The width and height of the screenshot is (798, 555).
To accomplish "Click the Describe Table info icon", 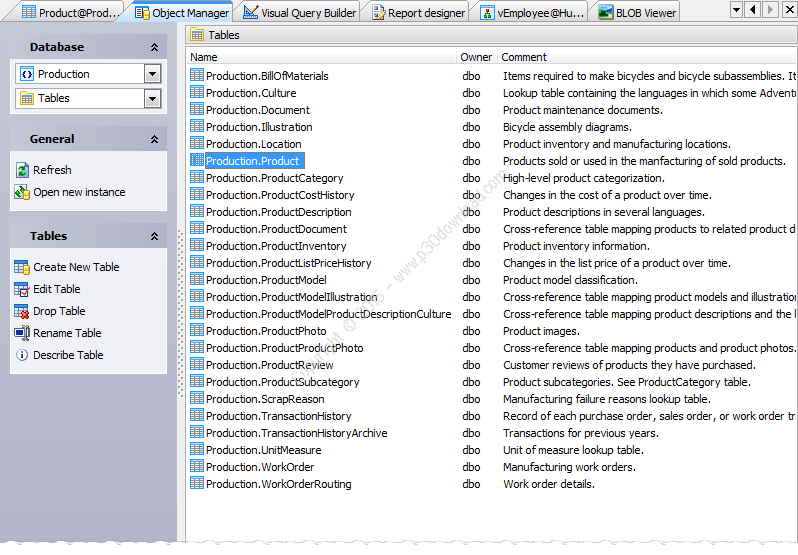I will click(x=22, y=355).
